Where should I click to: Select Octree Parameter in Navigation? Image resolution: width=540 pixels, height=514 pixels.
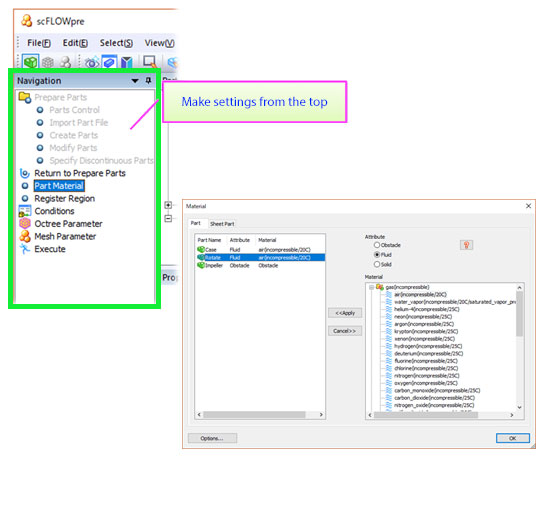(x=68, y=223)
